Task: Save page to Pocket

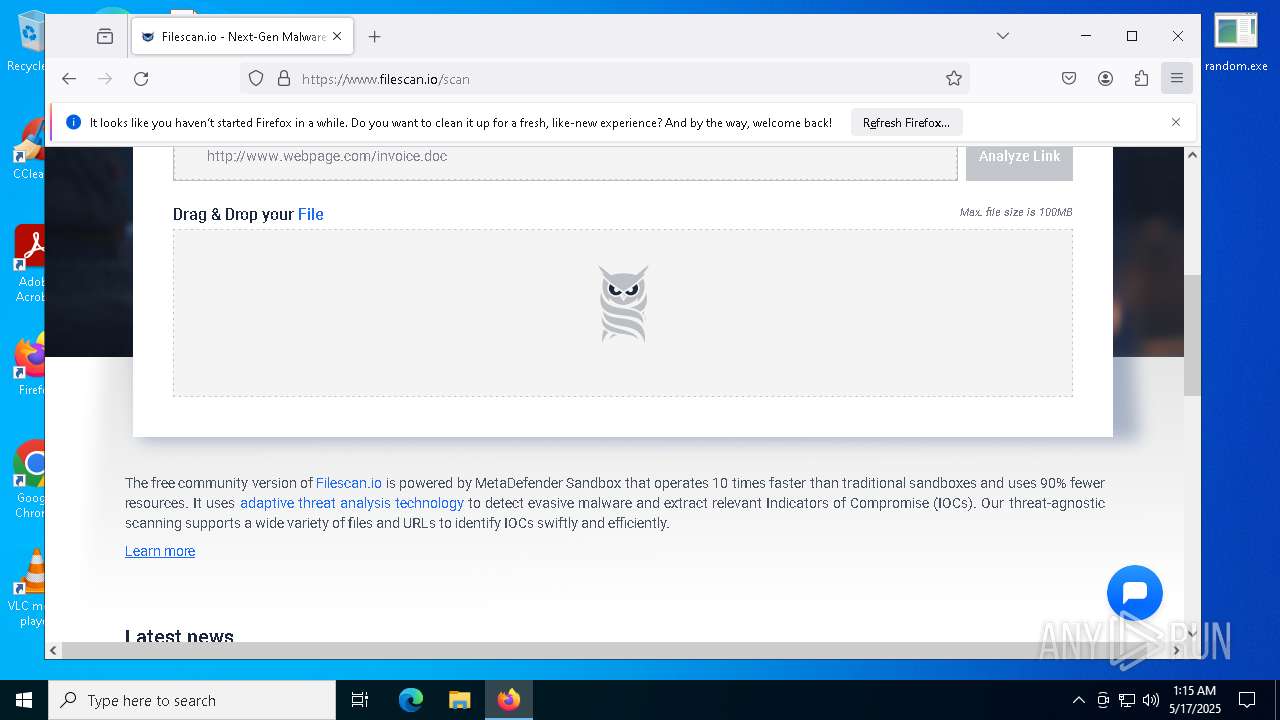Action: click(1069, 79)
